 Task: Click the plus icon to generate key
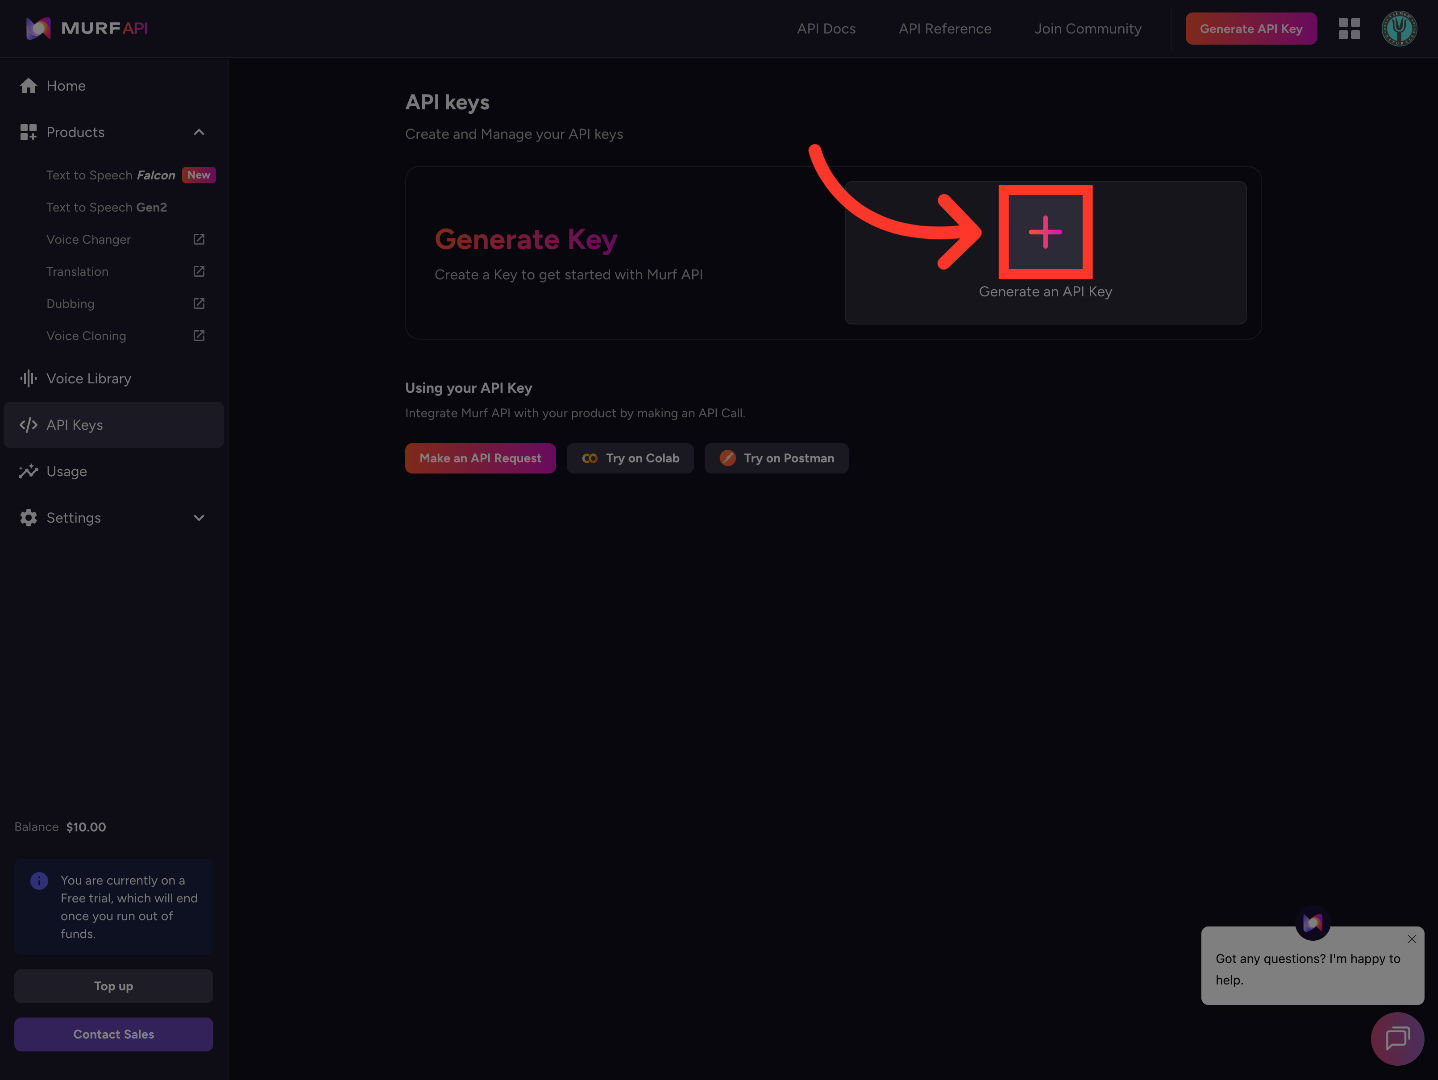tap(1045, 232)
